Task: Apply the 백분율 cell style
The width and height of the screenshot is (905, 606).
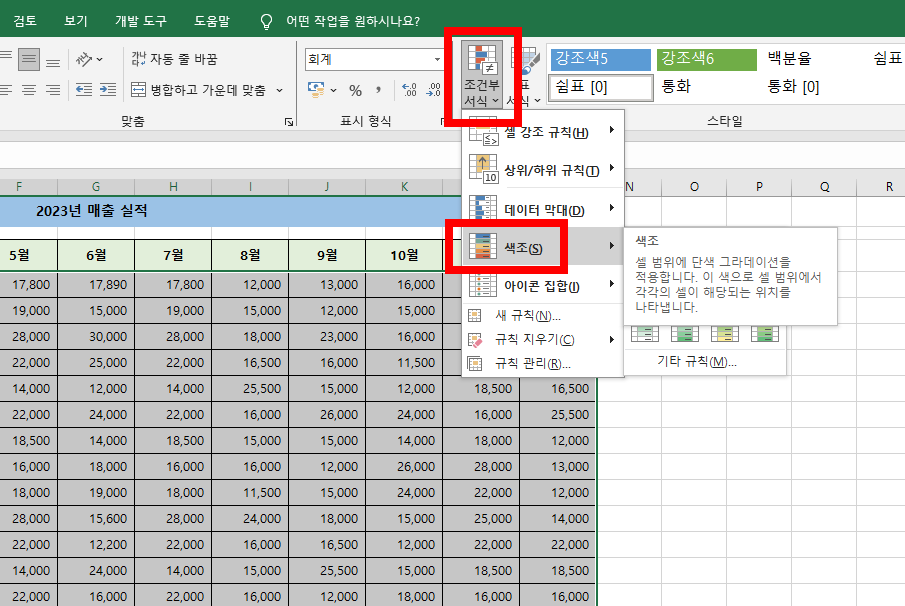Action: tap(789, 58)
